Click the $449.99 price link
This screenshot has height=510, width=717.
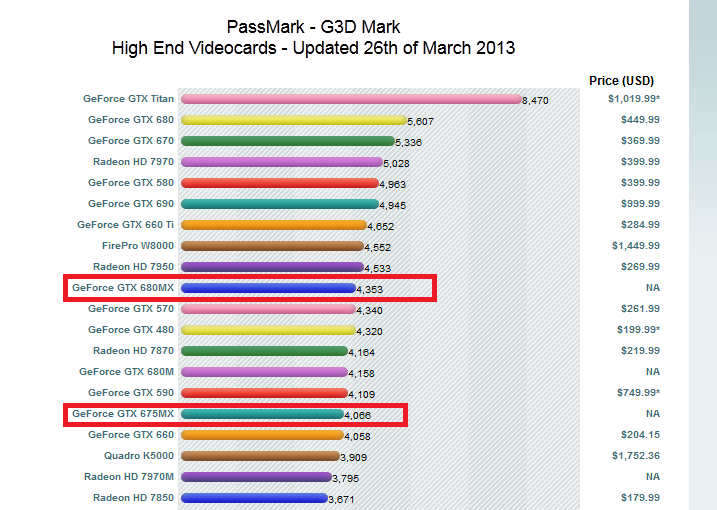click(x=640, y=120)
